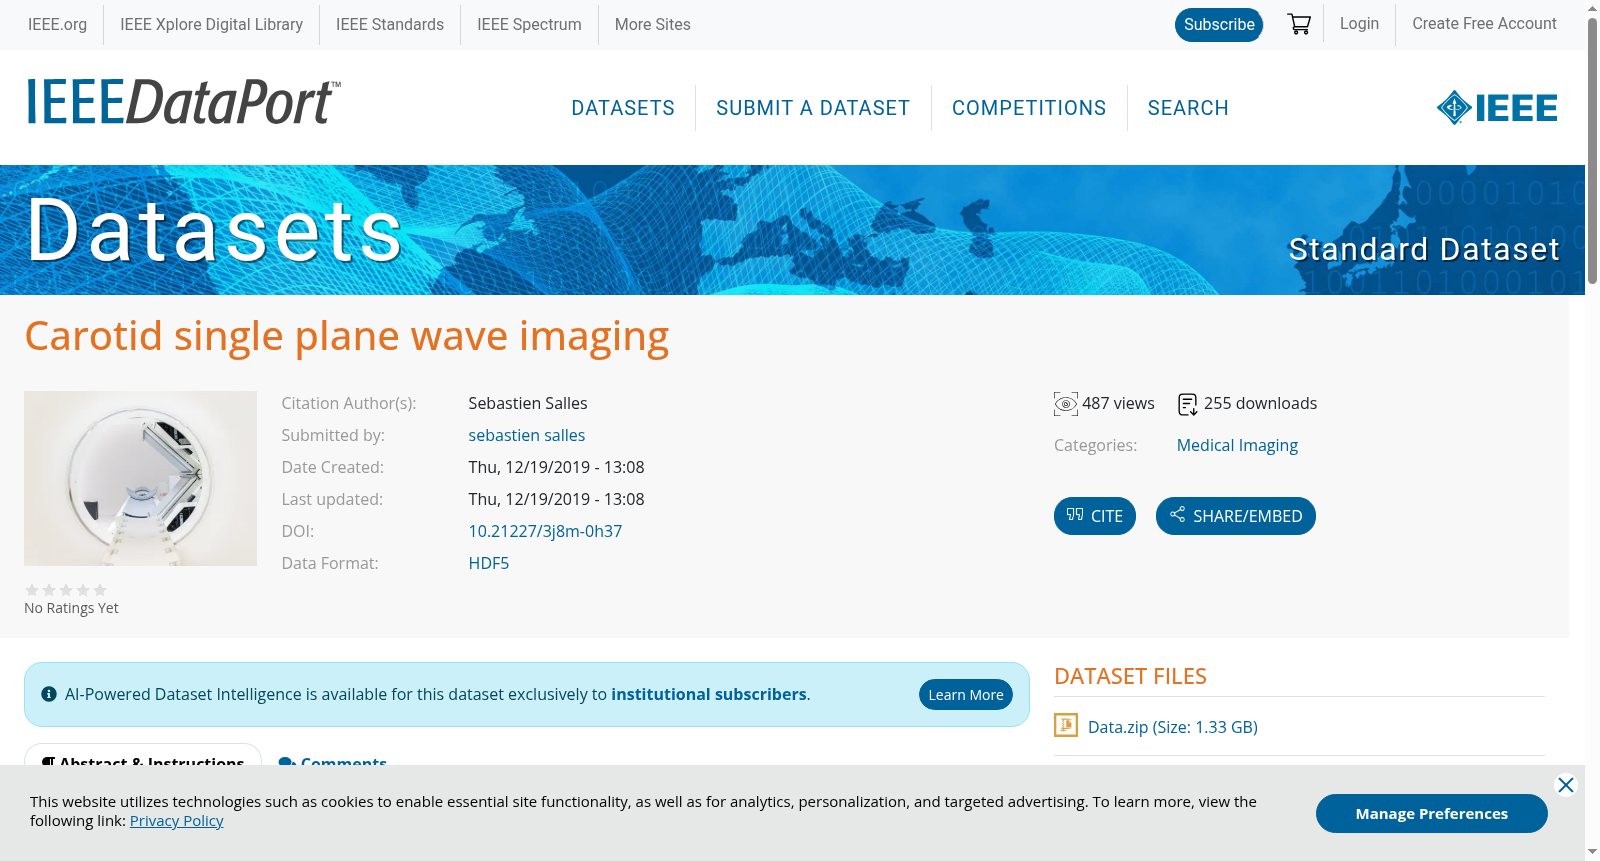The width and height of the screenshot is (1600, 861).
Task: Open the Search page
Action: pos(1188,108)
